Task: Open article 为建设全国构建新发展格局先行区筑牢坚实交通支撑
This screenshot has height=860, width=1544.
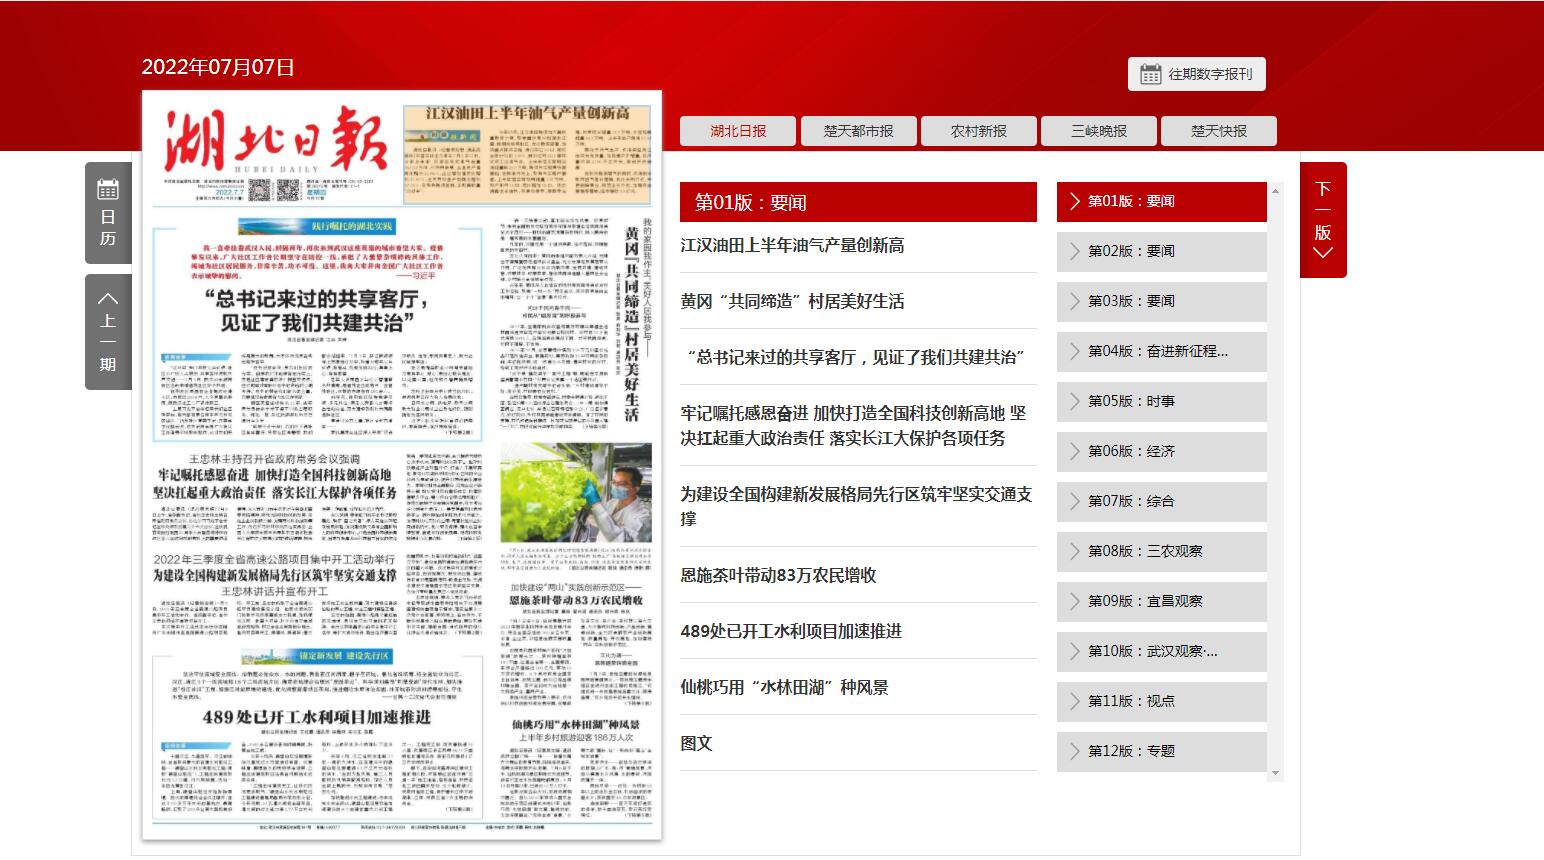Action: [x=856, y=506]
